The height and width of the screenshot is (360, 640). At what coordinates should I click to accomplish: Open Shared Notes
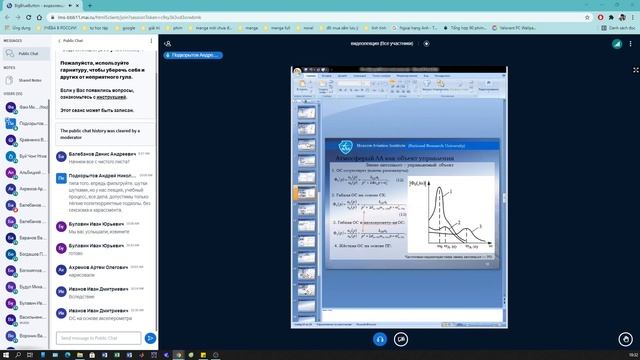tap(26, 80)
